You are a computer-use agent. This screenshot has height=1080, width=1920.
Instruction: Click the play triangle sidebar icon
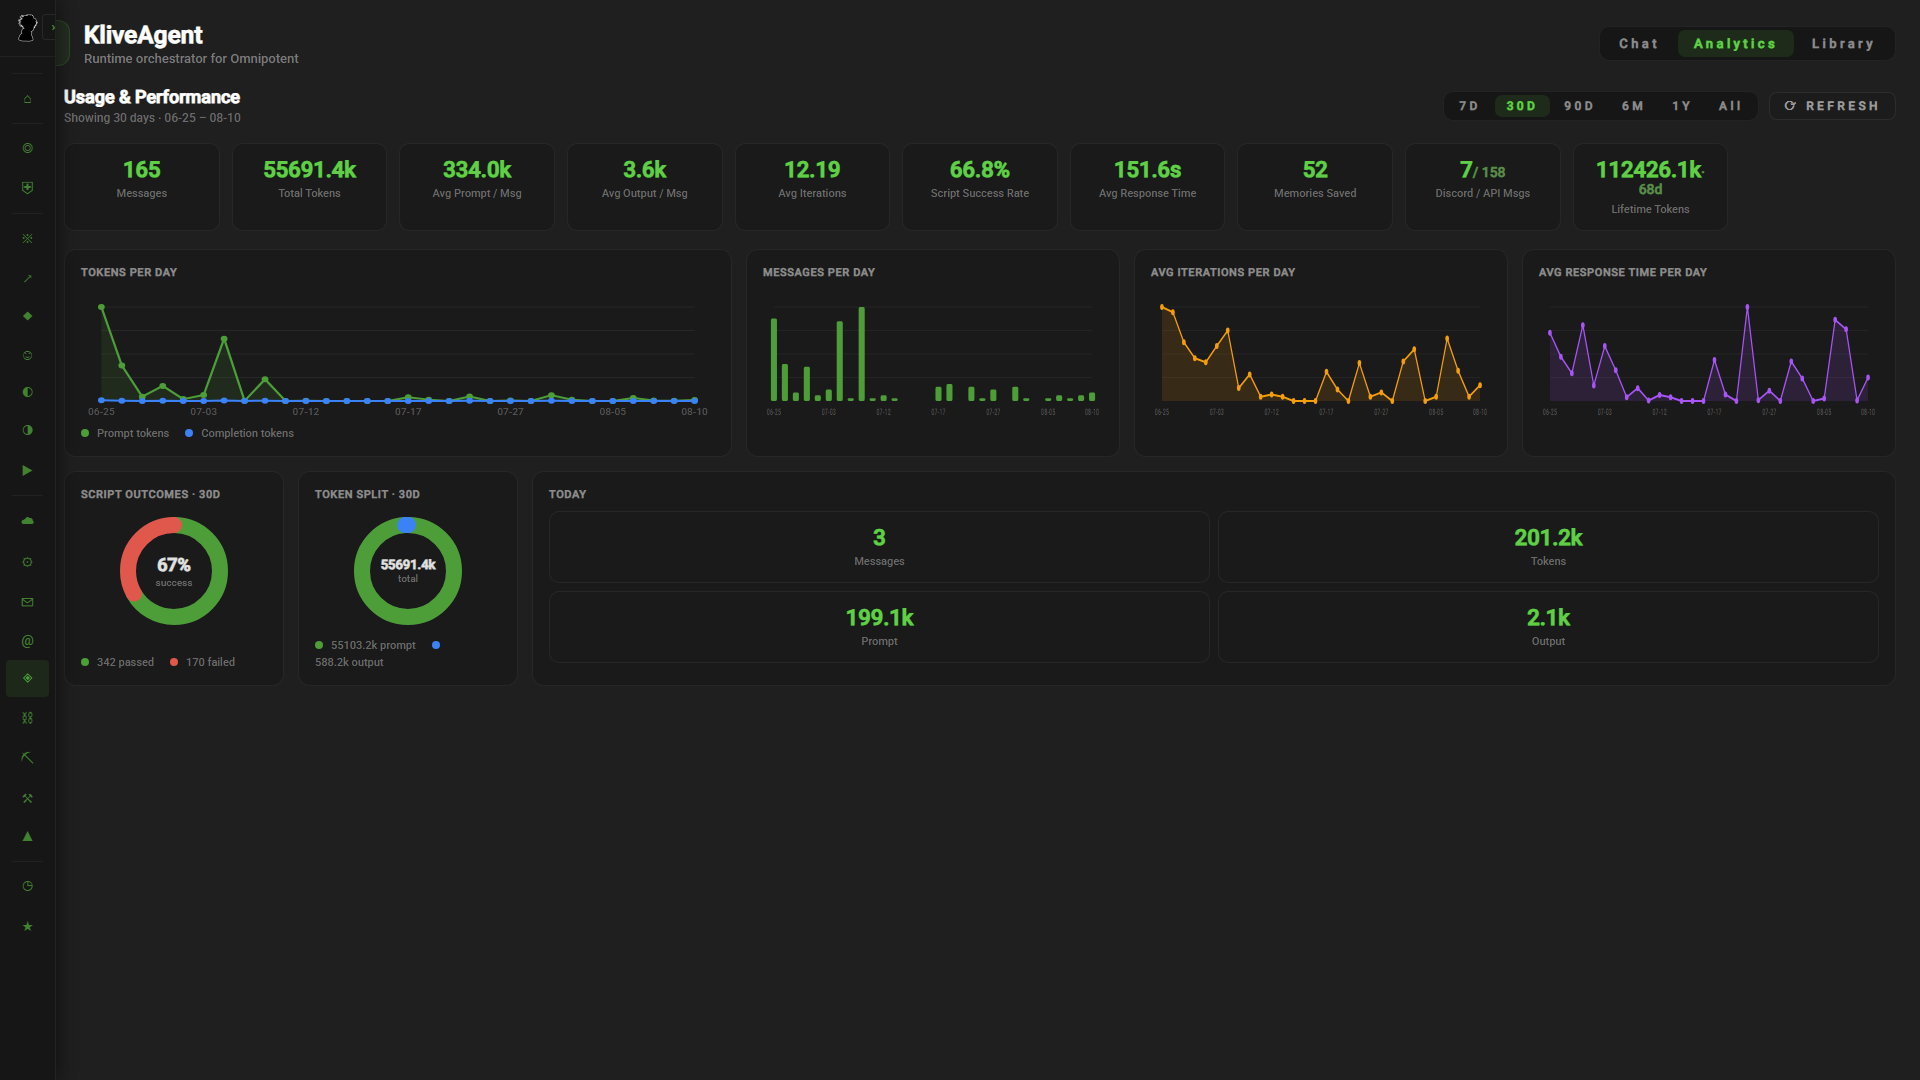[x=27, y=470]
